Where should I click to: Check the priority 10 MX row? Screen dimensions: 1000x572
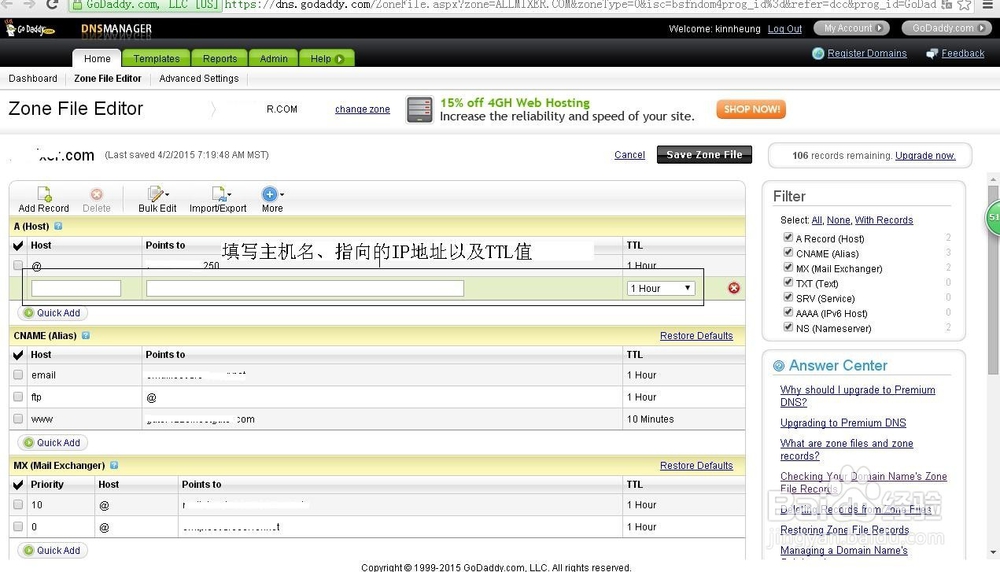pos(18,504)
